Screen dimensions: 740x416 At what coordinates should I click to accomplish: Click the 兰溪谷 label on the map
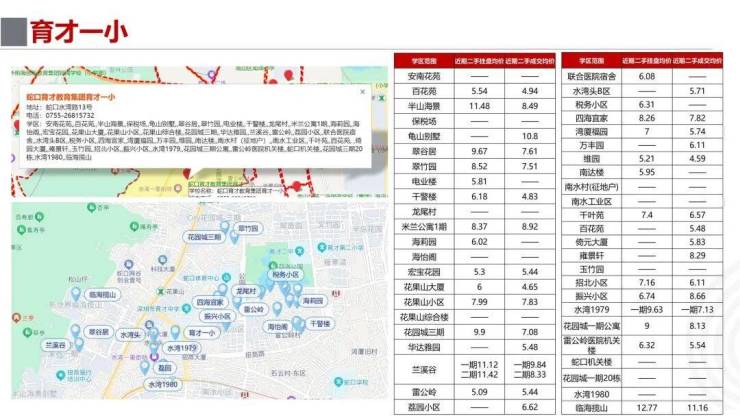point(55,345)
